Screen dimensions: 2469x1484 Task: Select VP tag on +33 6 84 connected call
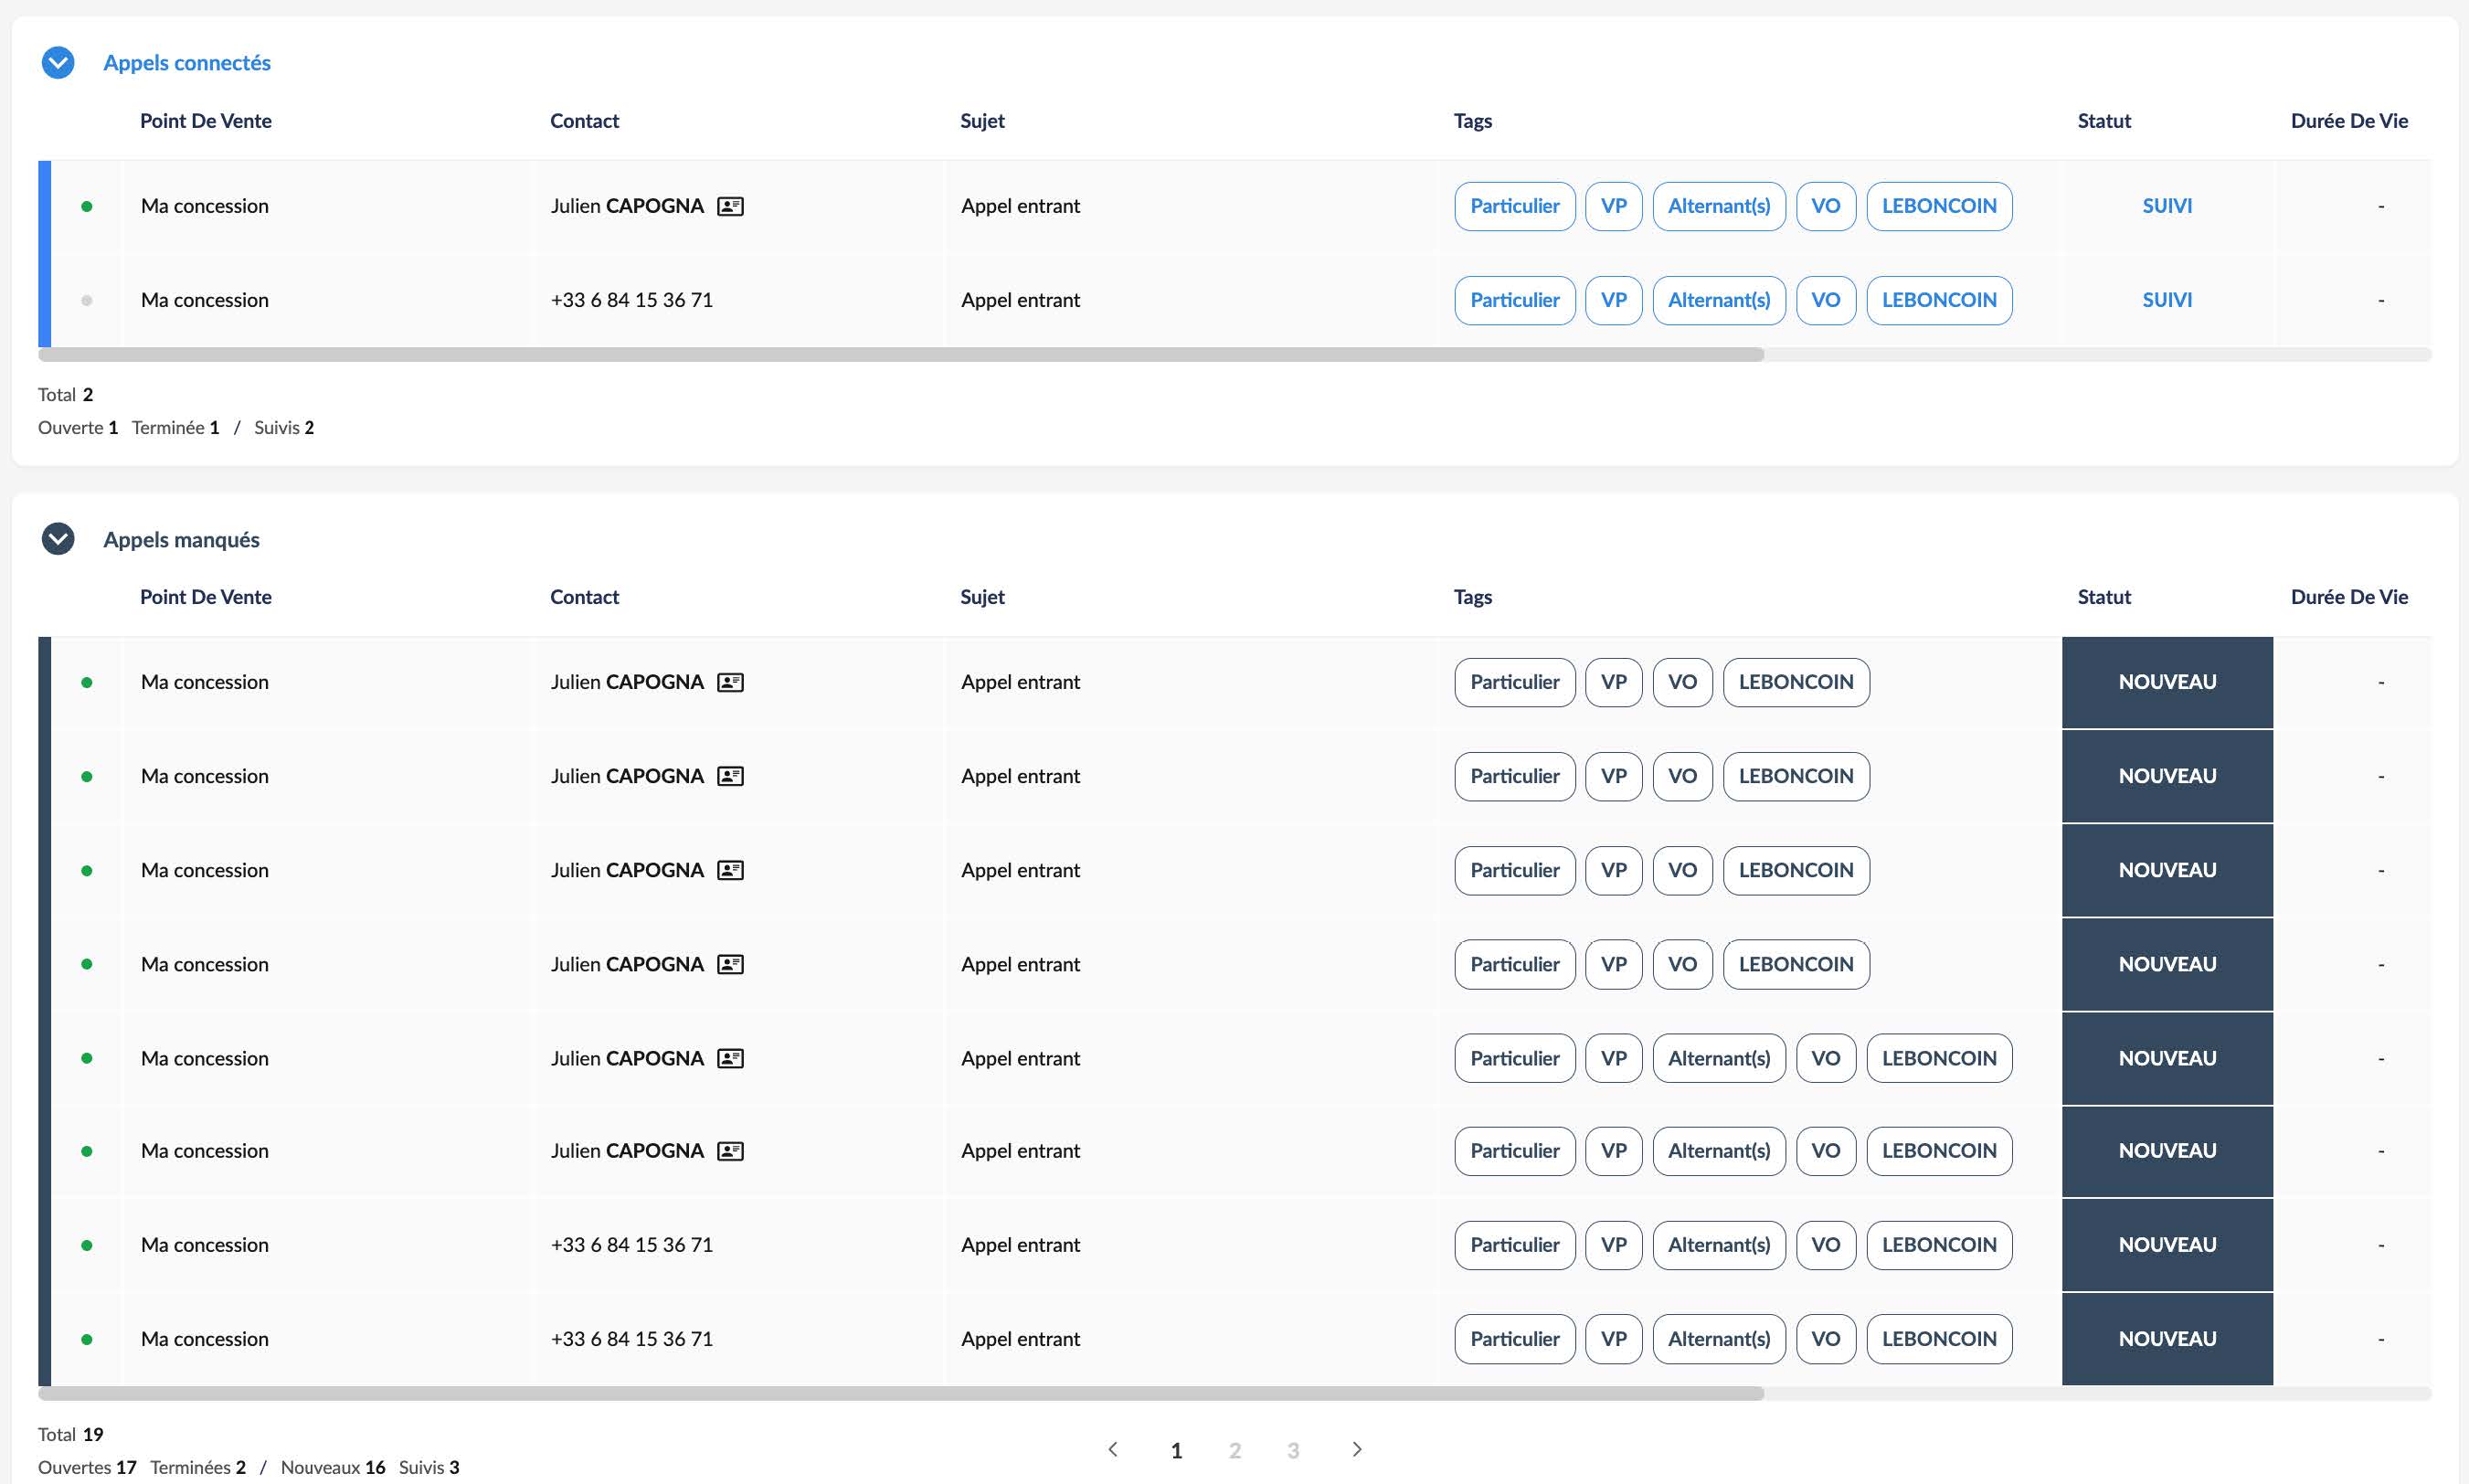pos(1614,300)
